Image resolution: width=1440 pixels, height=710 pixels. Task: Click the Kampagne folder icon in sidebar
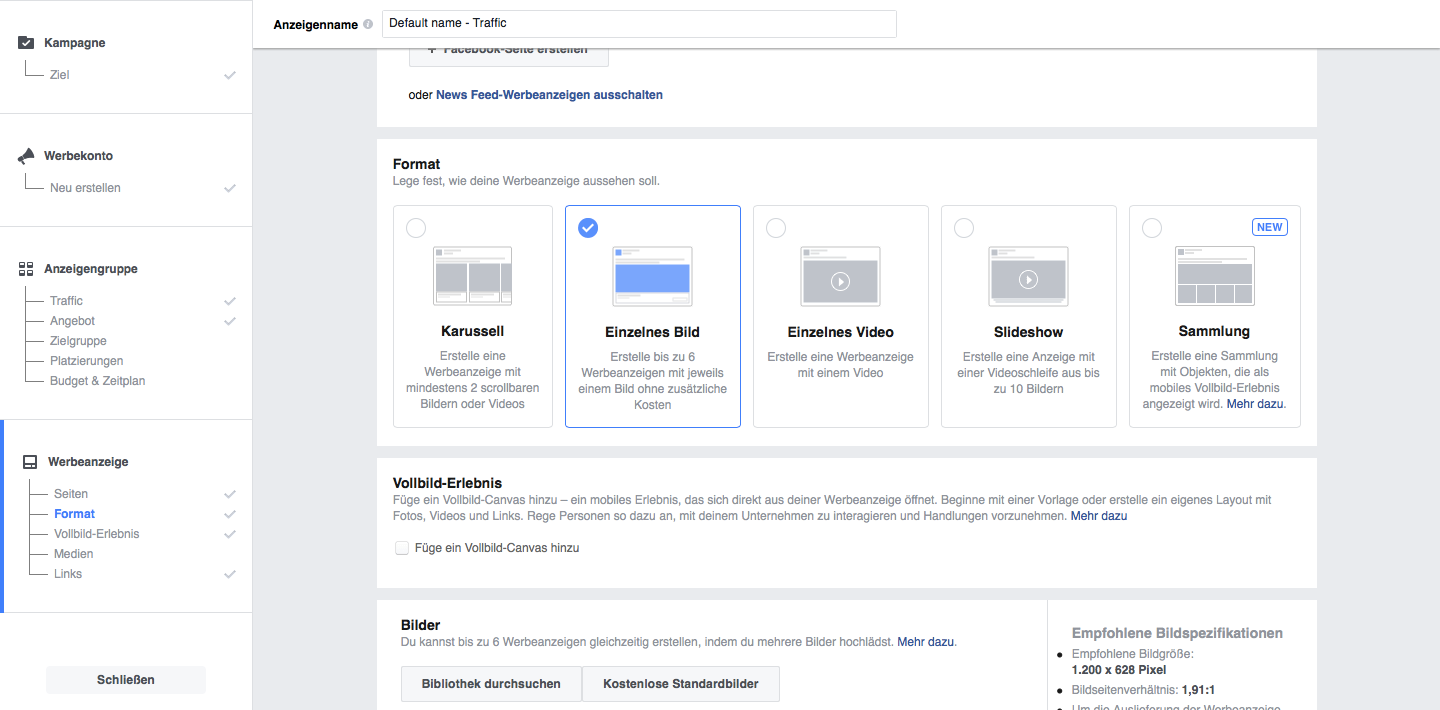point(27,43)
